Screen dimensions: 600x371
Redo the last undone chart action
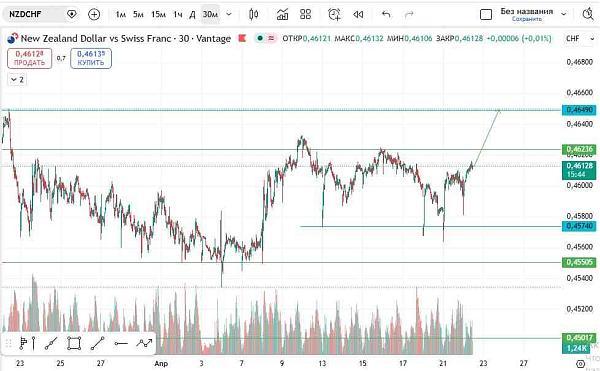coord(409,15)
